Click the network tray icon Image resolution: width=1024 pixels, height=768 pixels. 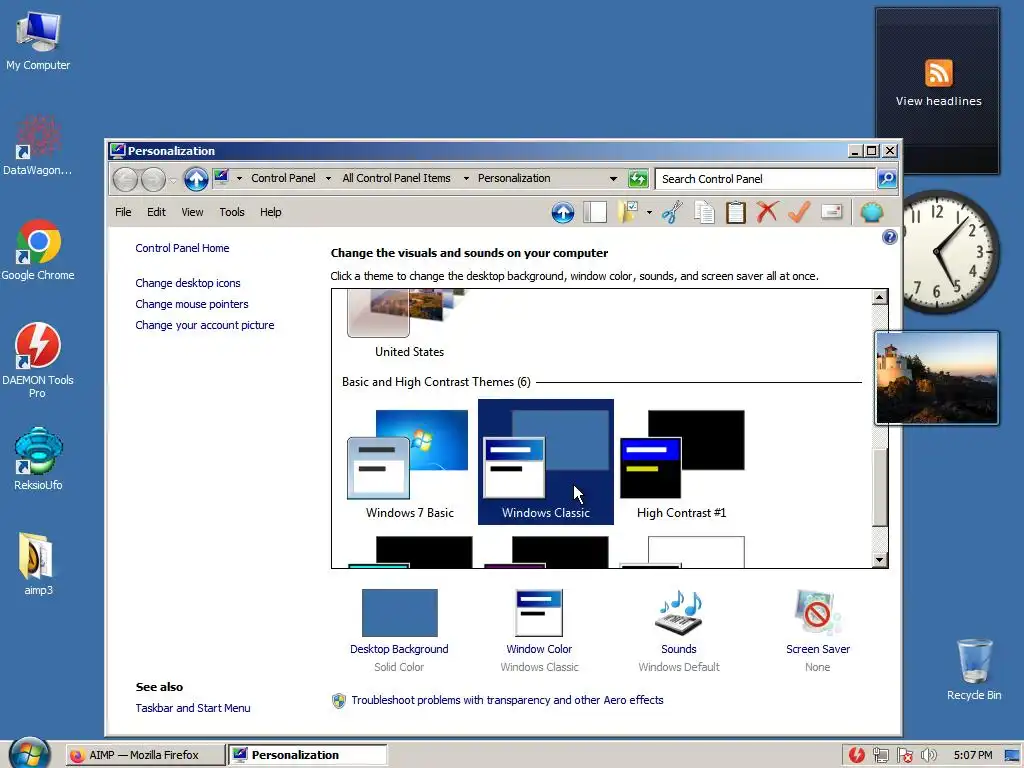click(880, 755)
